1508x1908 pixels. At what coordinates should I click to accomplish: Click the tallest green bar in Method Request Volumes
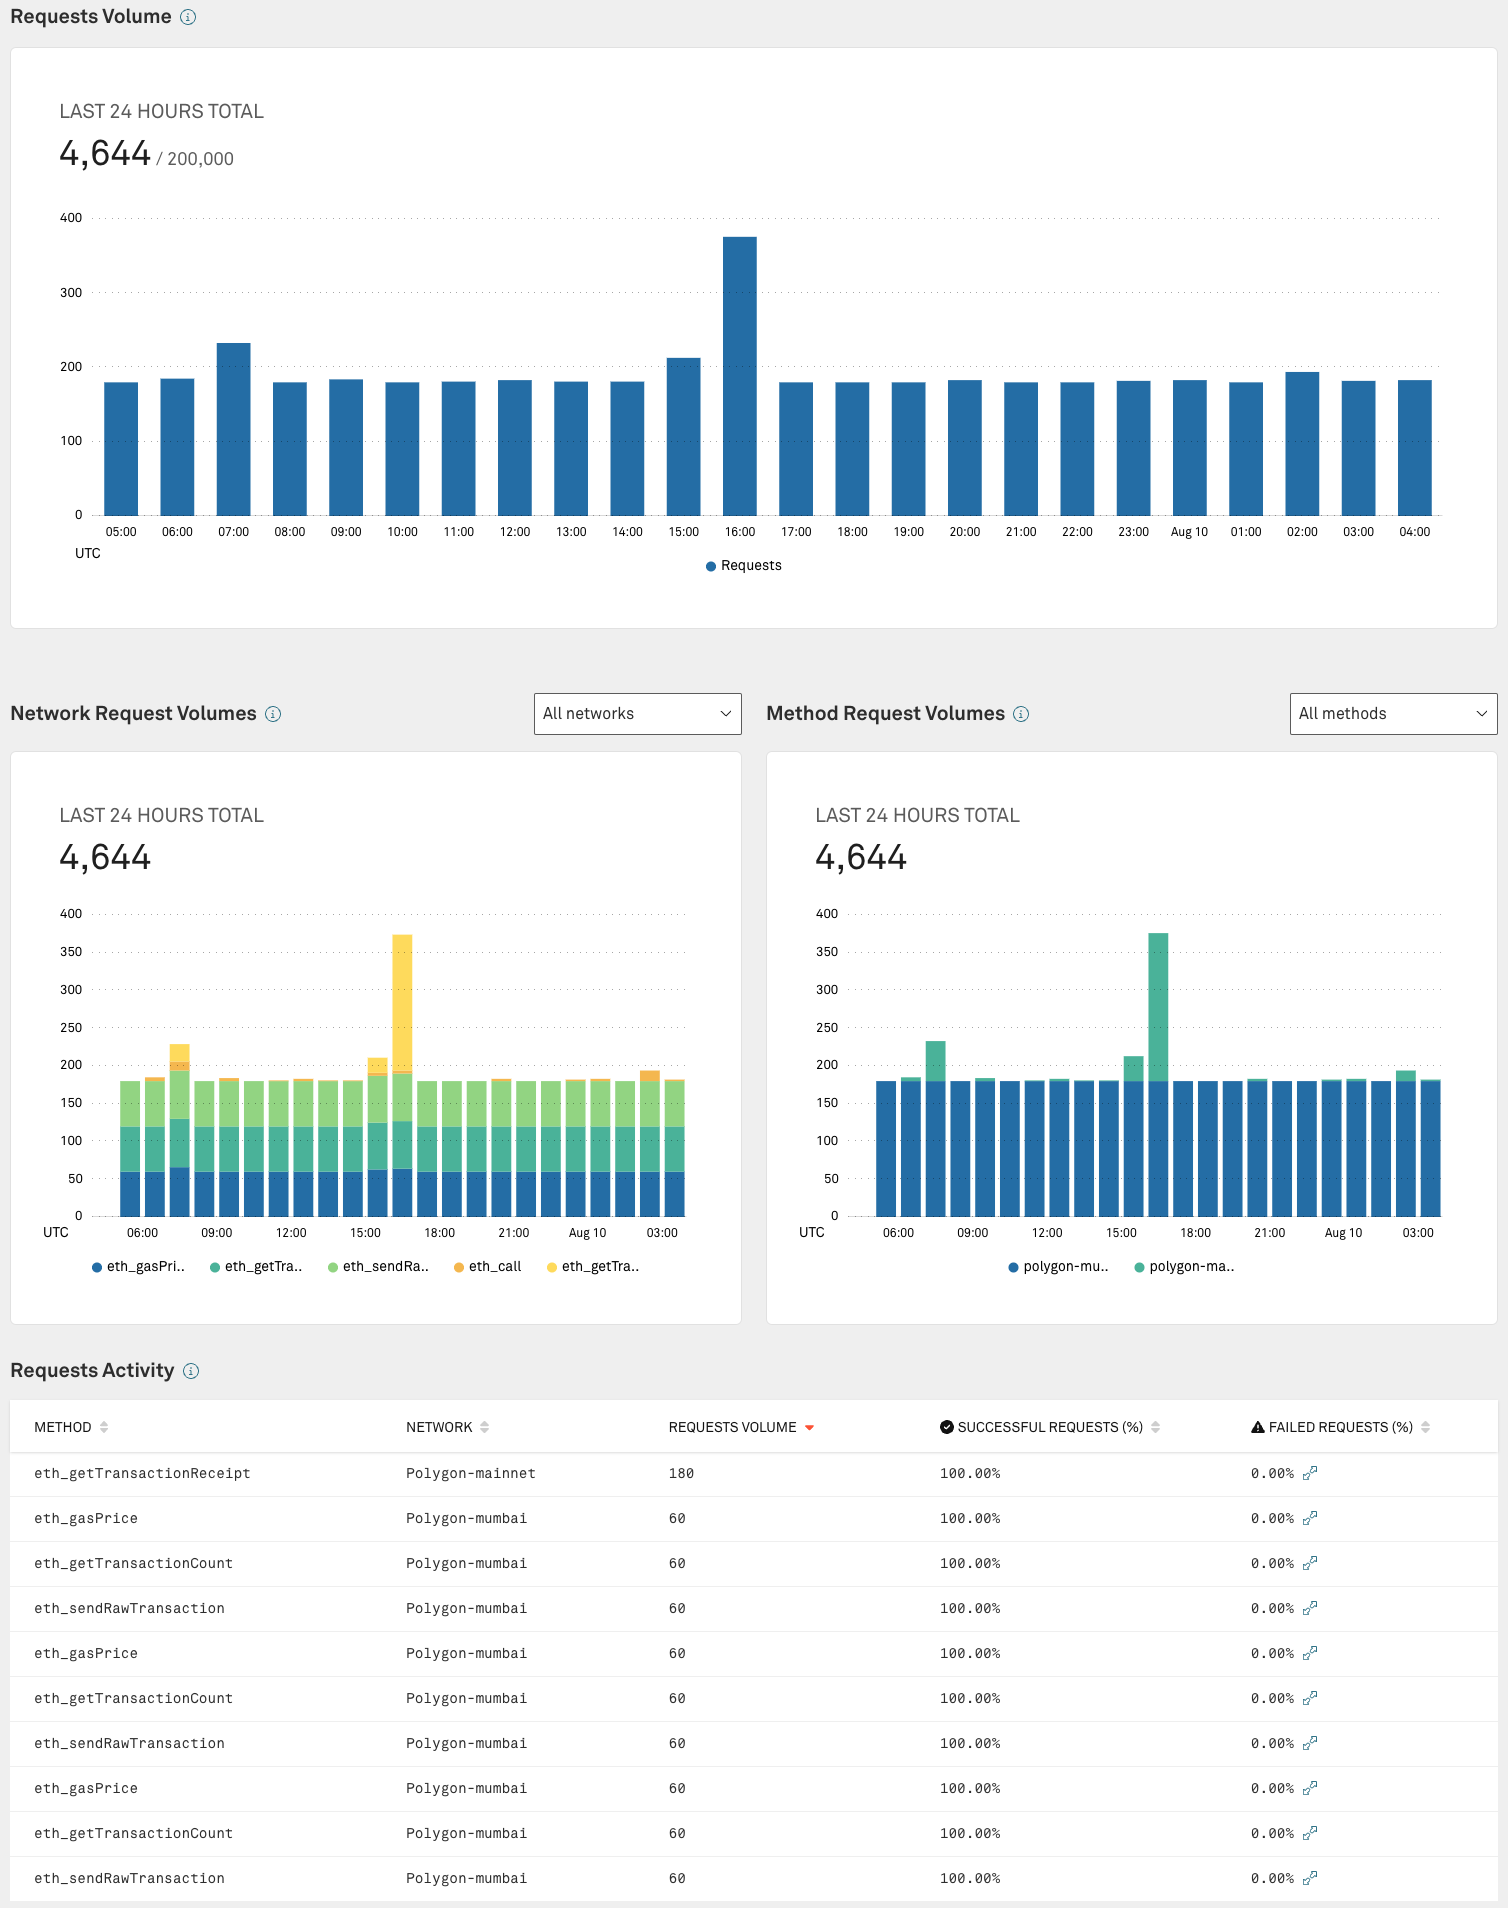pyautogui.click(x=1158, y=1007)
